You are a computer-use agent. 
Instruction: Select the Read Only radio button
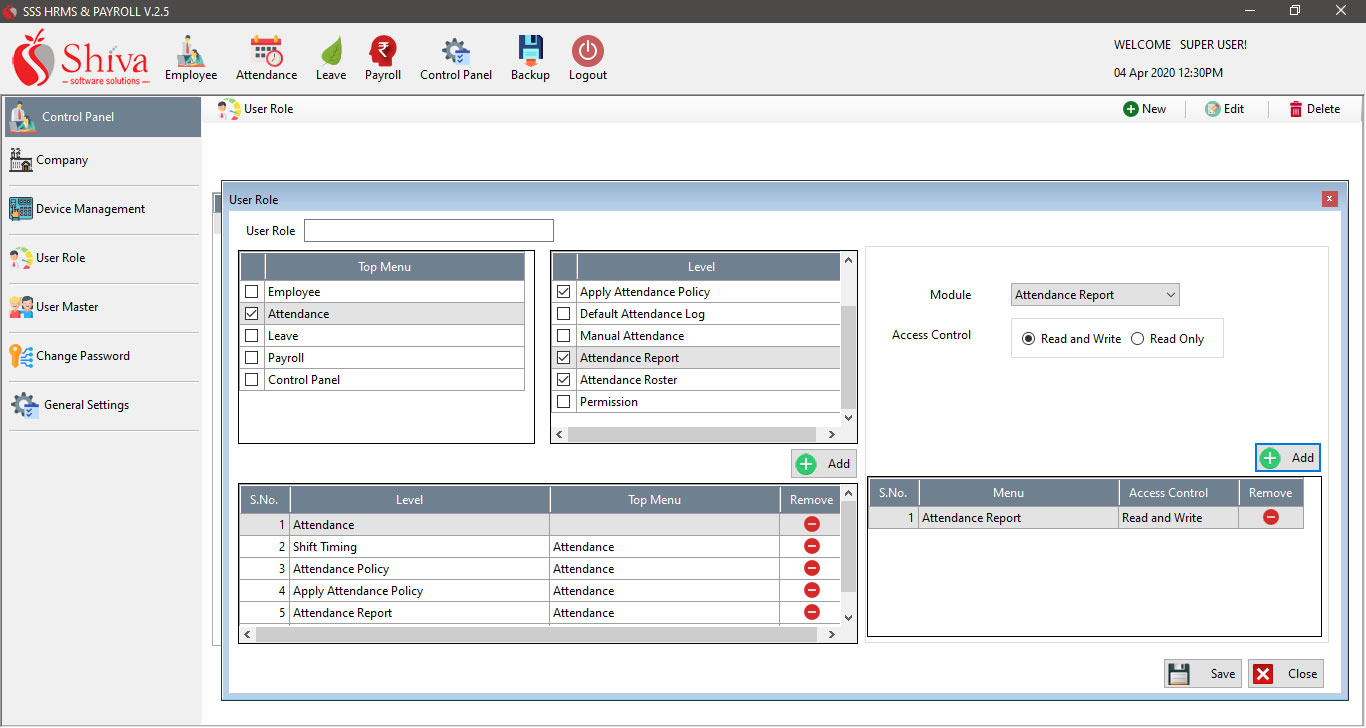pyautogui.click(x=1137, y=339)
